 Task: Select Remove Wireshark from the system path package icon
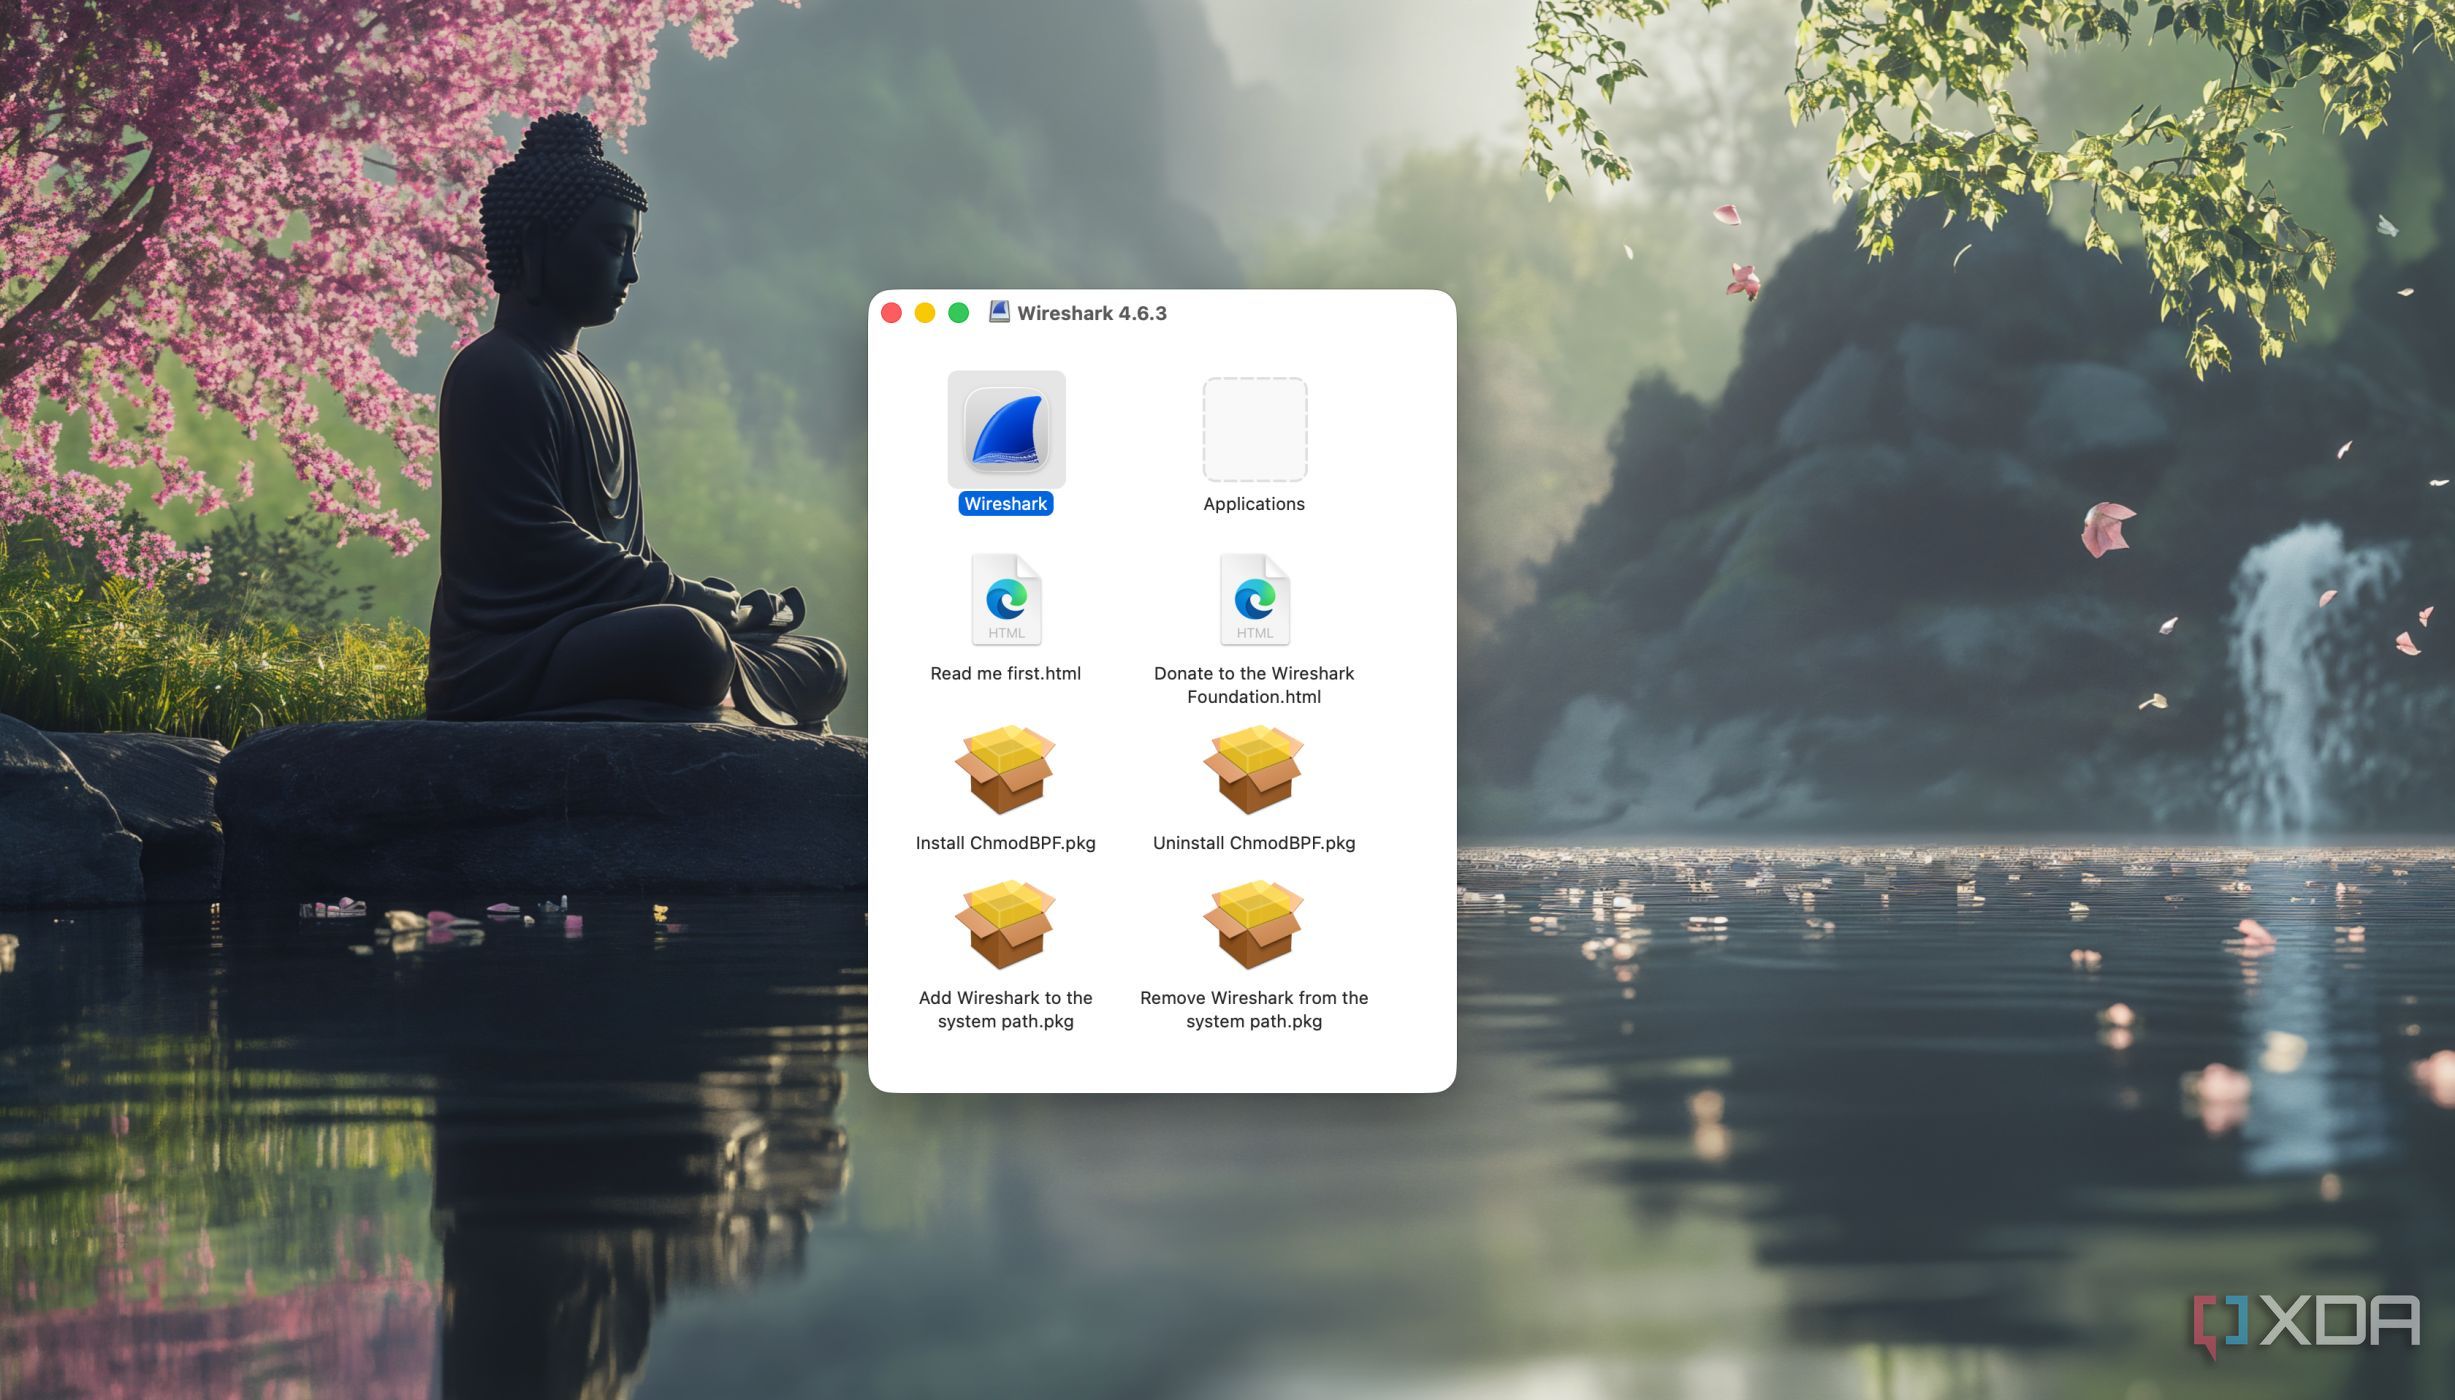1253,924
